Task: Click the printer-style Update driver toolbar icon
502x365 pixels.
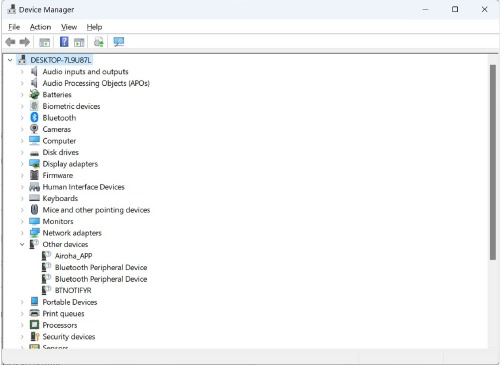Action: click(99, 42)
